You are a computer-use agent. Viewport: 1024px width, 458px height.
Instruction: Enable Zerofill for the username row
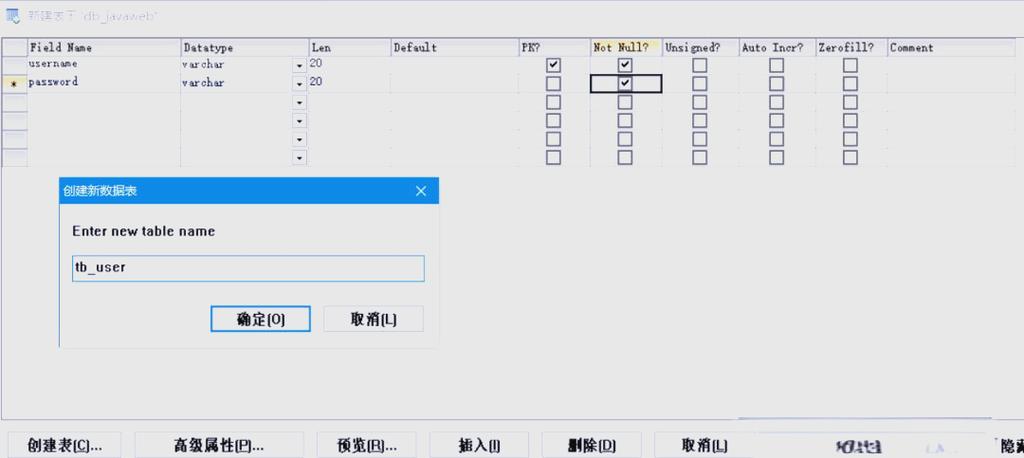click(850, 65)
